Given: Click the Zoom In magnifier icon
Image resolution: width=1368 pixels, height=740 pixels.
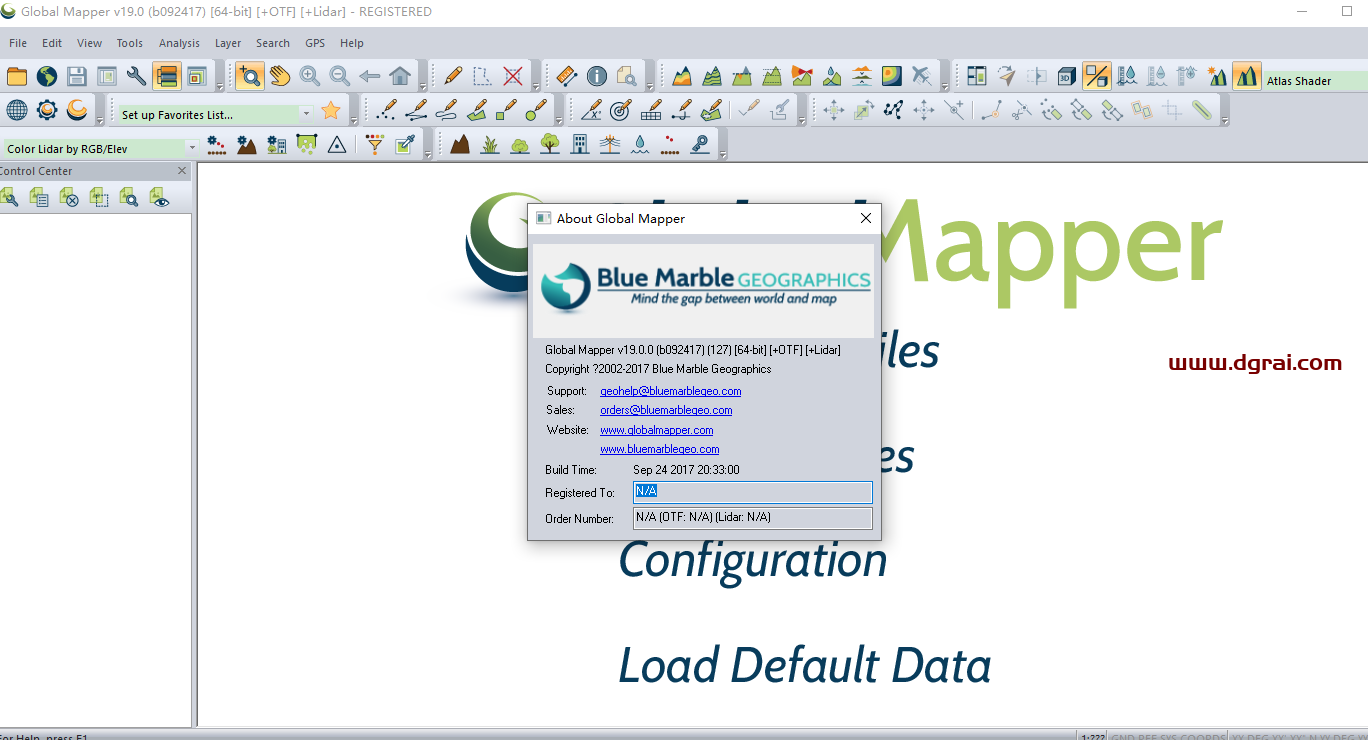Looking at the screenshot, I should (310, 76).
